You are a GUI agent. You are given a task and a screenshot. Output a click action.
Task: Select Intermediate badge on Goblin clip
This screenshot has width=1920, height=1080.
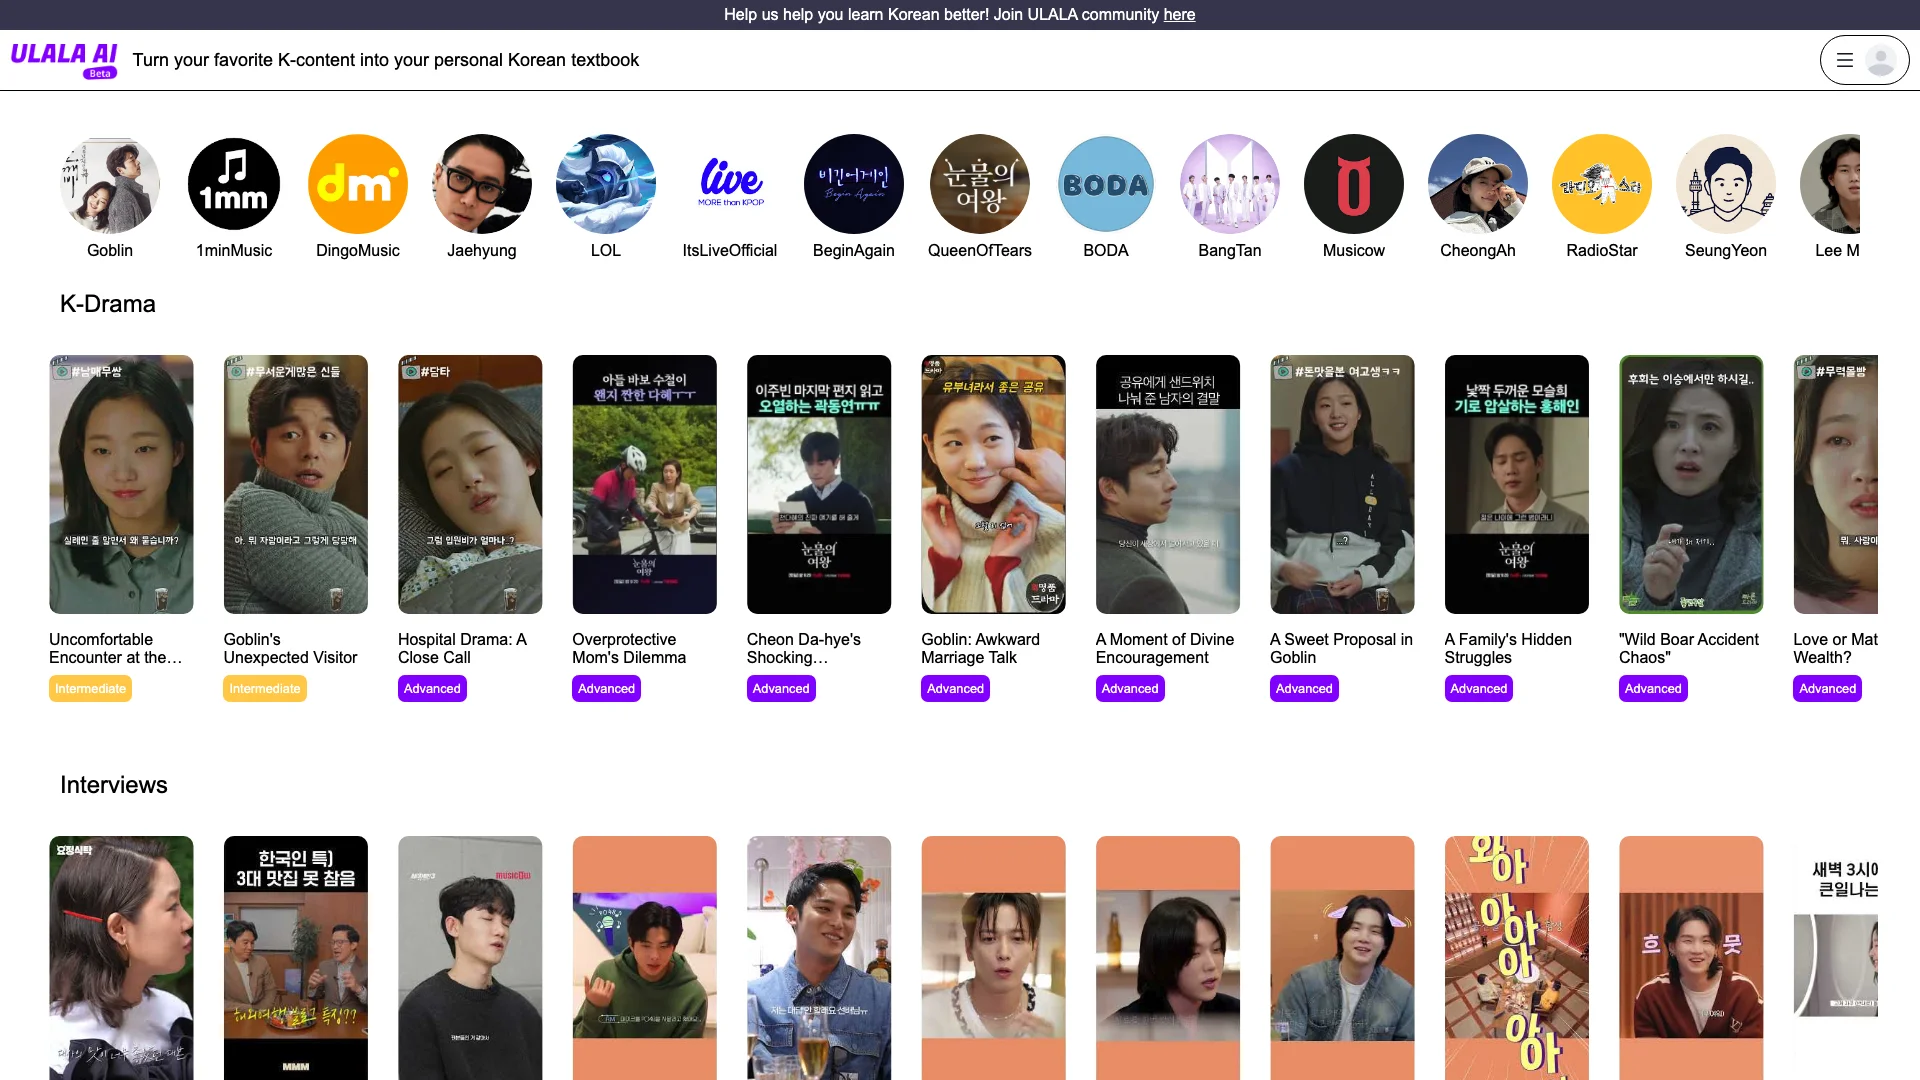264,688
